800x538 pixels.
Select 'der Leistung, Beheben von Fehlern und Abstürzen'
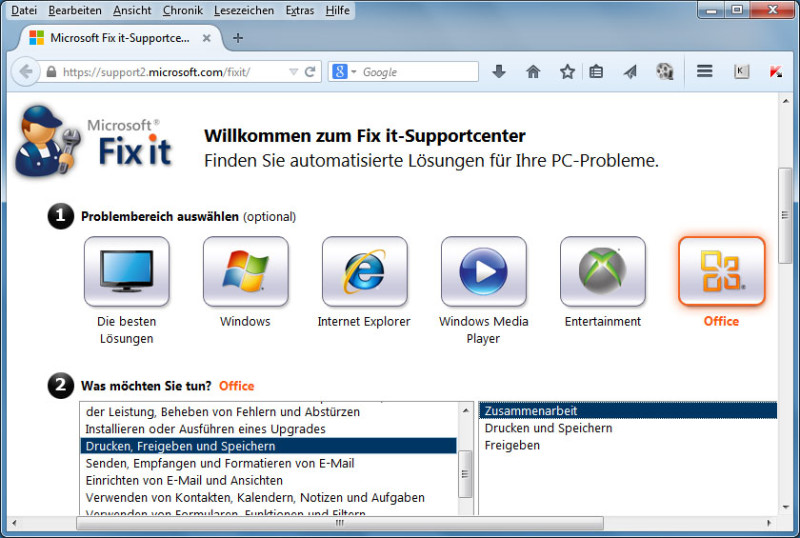click(x=269, y=411)
